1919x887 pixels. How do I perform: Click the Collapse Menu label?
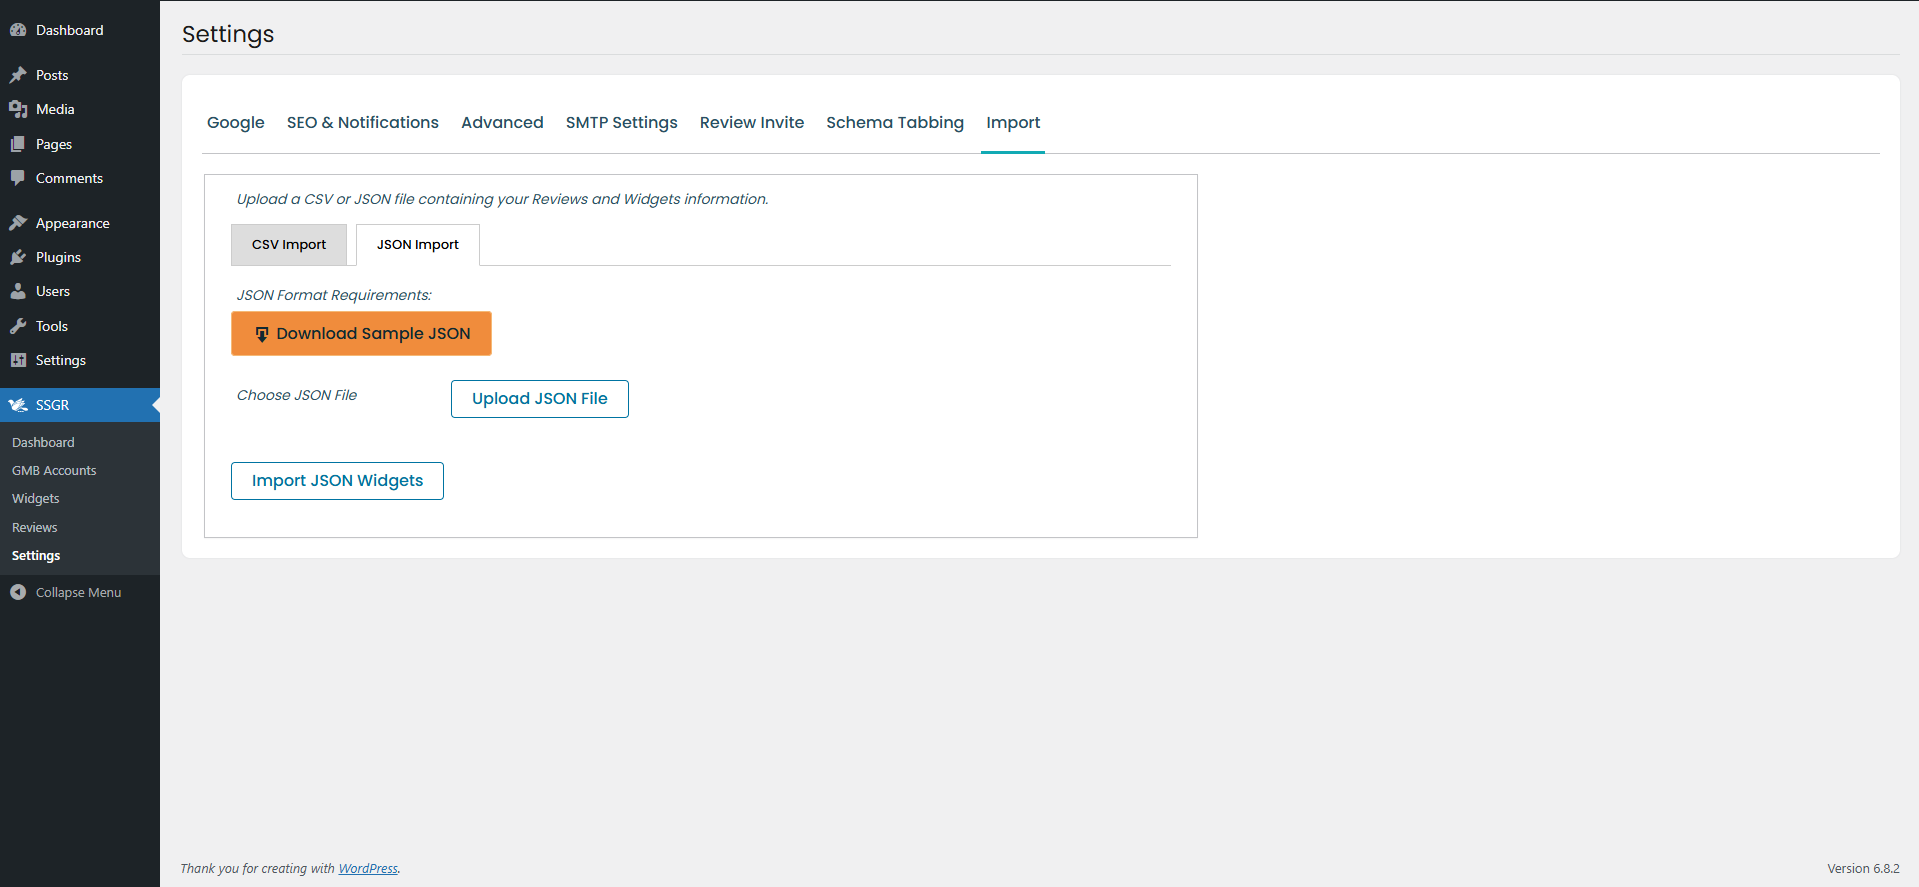click(78, 592)
